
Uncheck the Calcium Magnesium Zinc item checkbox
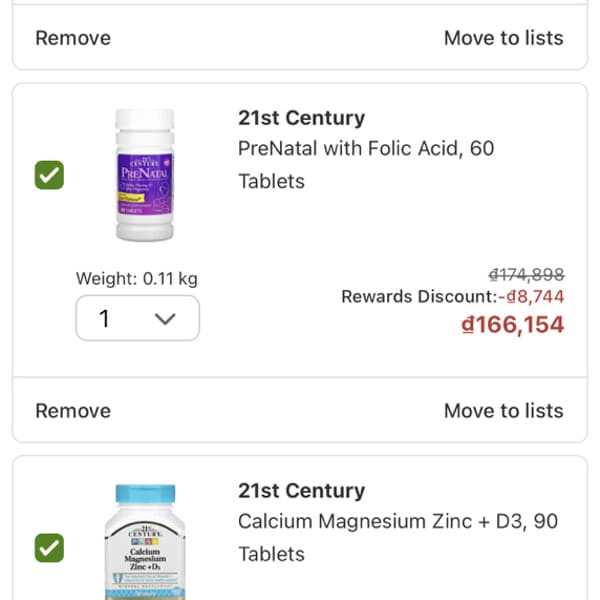tap(49, 548)
